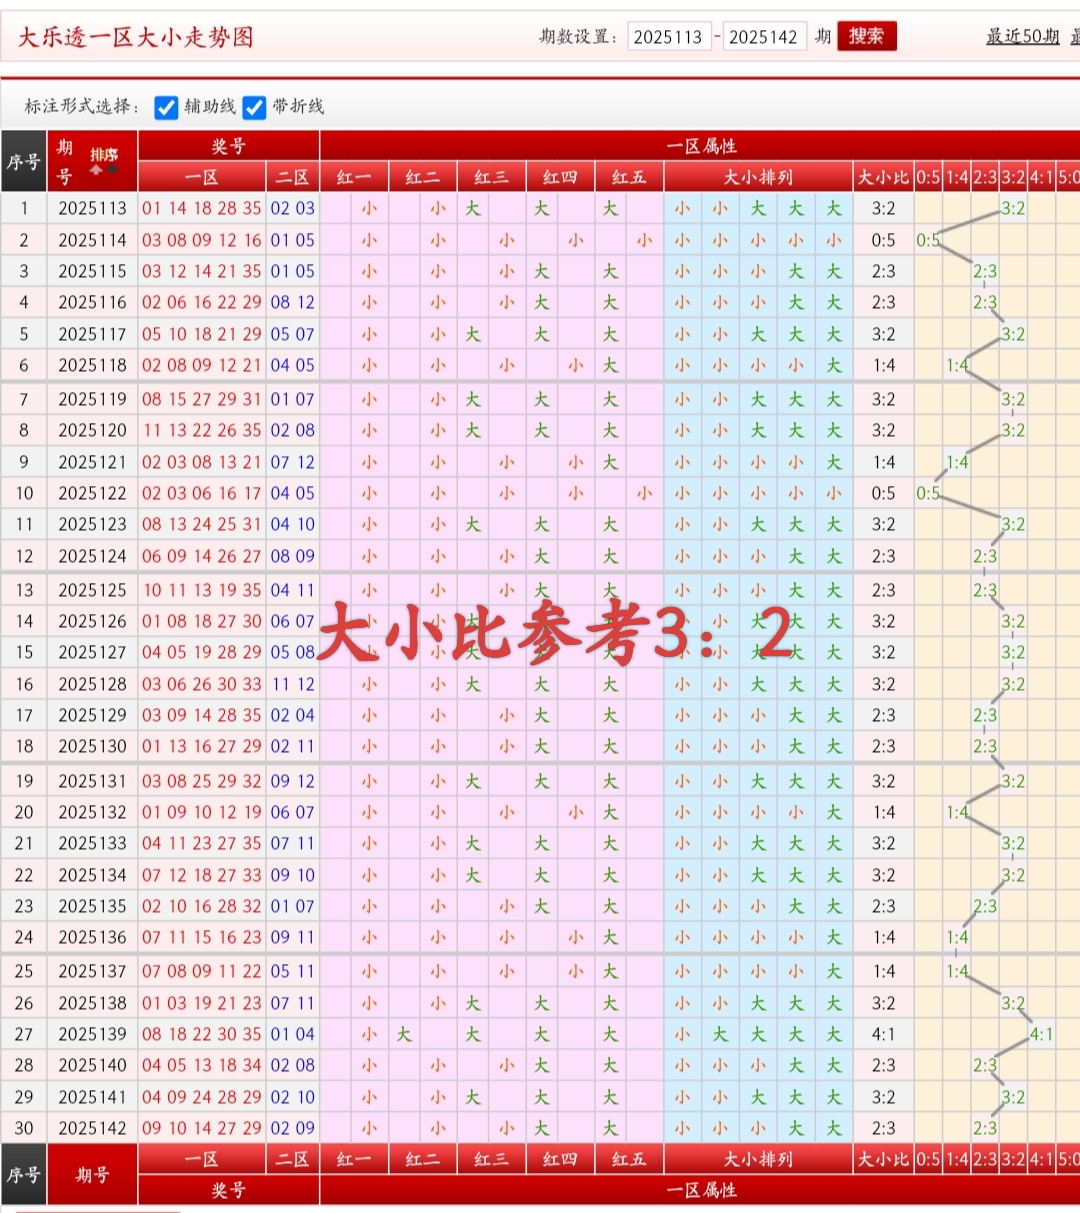Select the 红一 column header
This screenshot has height=1213, width=1080.
[x=353, y=177]
